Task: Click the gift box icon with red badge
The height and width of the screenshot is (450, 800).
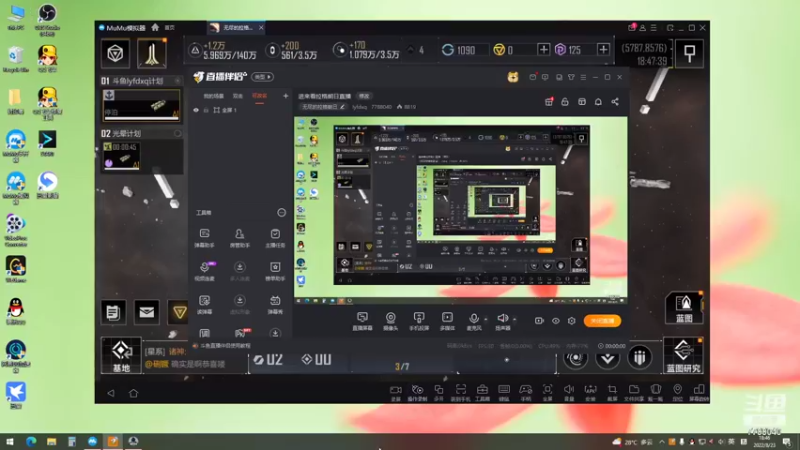Action: (x=549, y=102)
